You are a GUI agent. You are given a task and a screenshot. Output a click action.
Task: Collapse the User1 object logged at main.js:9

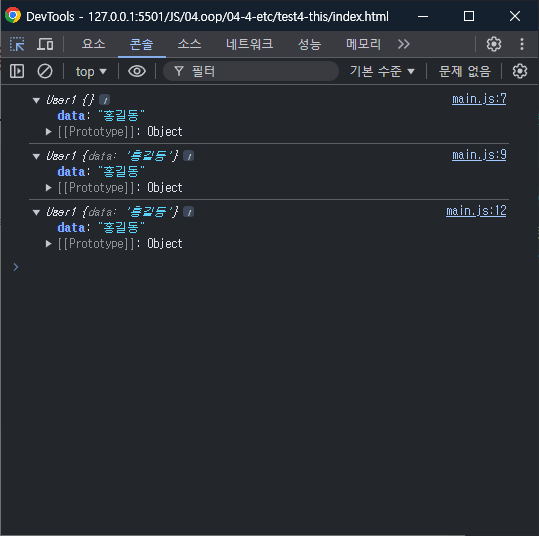[x=36, y=156]
